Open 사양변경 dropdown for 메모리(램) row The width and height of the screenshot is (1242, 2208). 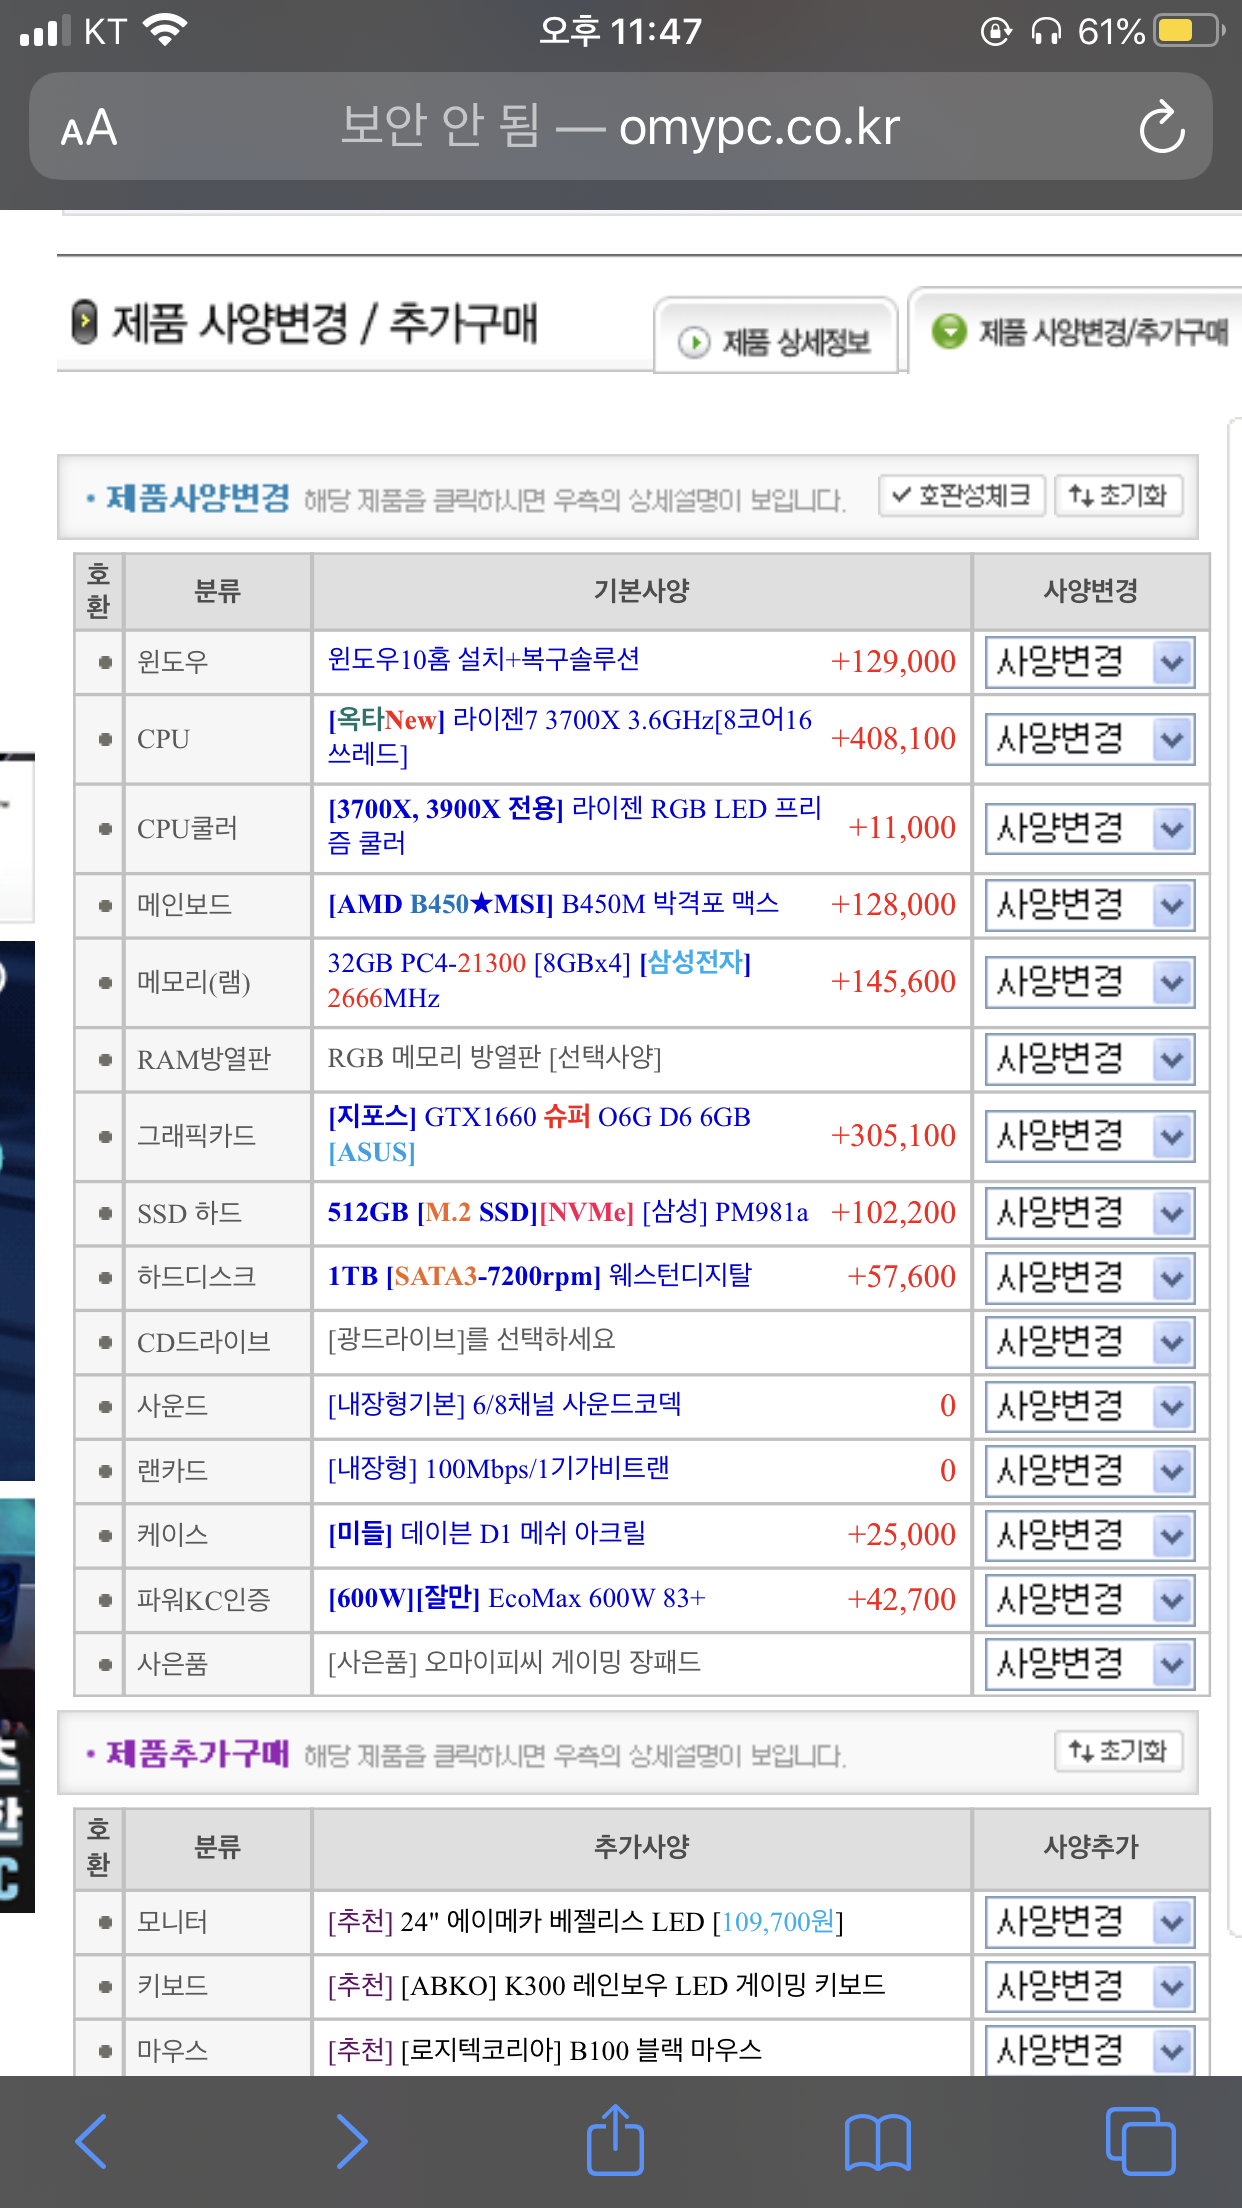pos(1090,982)
